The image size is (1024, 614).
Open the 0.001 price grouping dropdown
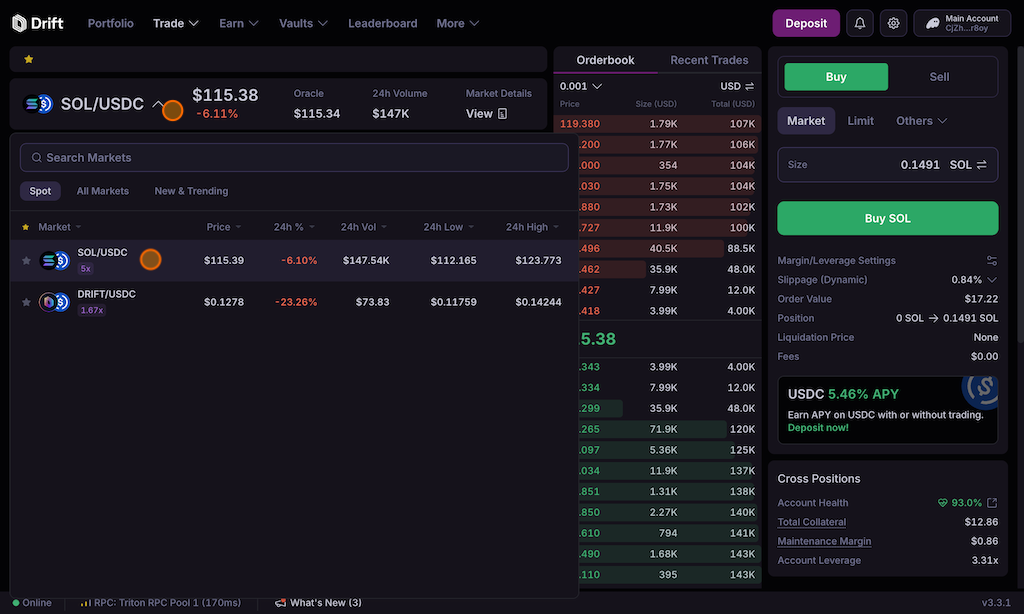581,86
